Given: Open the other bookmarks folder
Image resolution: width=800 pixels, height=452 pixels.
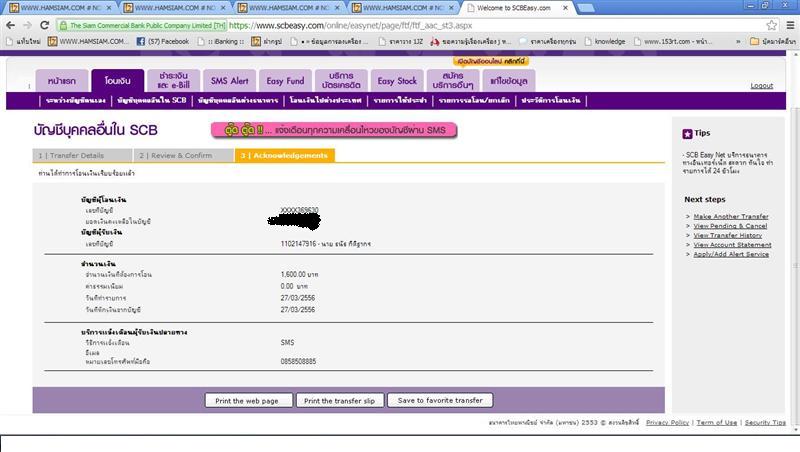Looking at the screenshot, I should coord(772,41).
